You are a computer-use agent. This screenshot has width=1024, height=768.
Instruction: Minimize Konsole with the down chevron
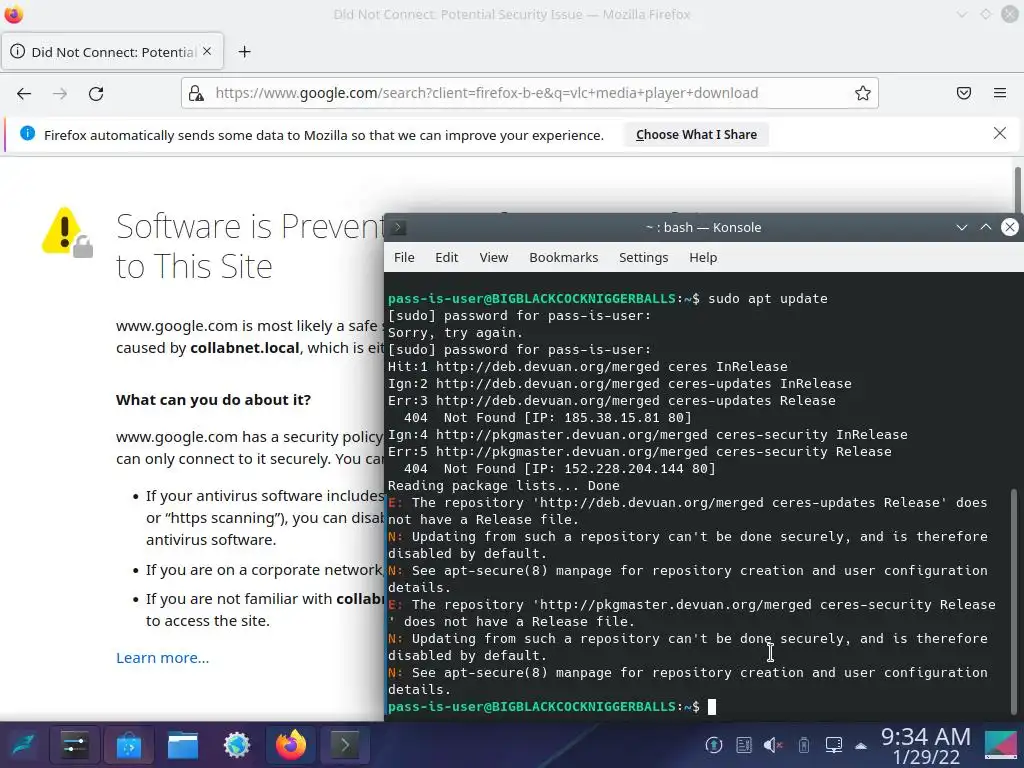[x=961, y=227]
